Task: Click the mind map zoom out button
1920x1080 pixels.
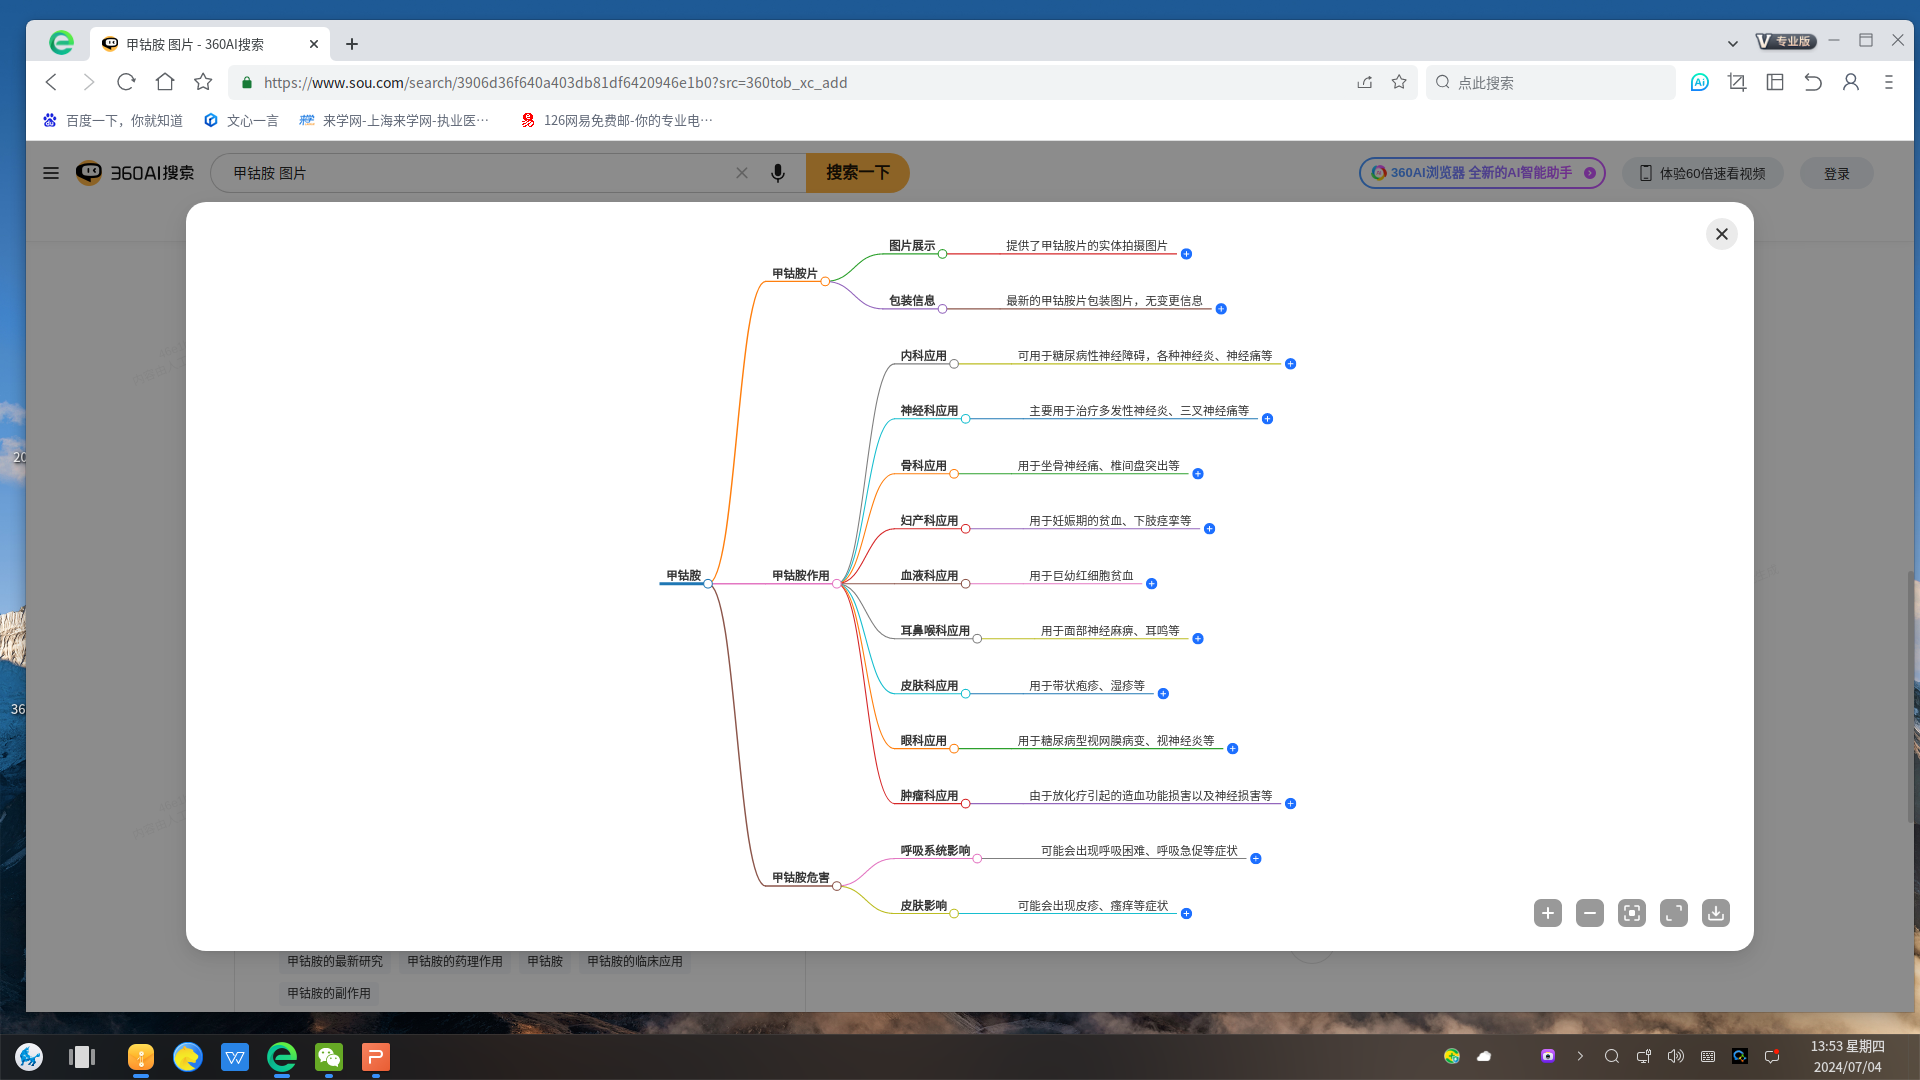Action: tap(1589, 913)
